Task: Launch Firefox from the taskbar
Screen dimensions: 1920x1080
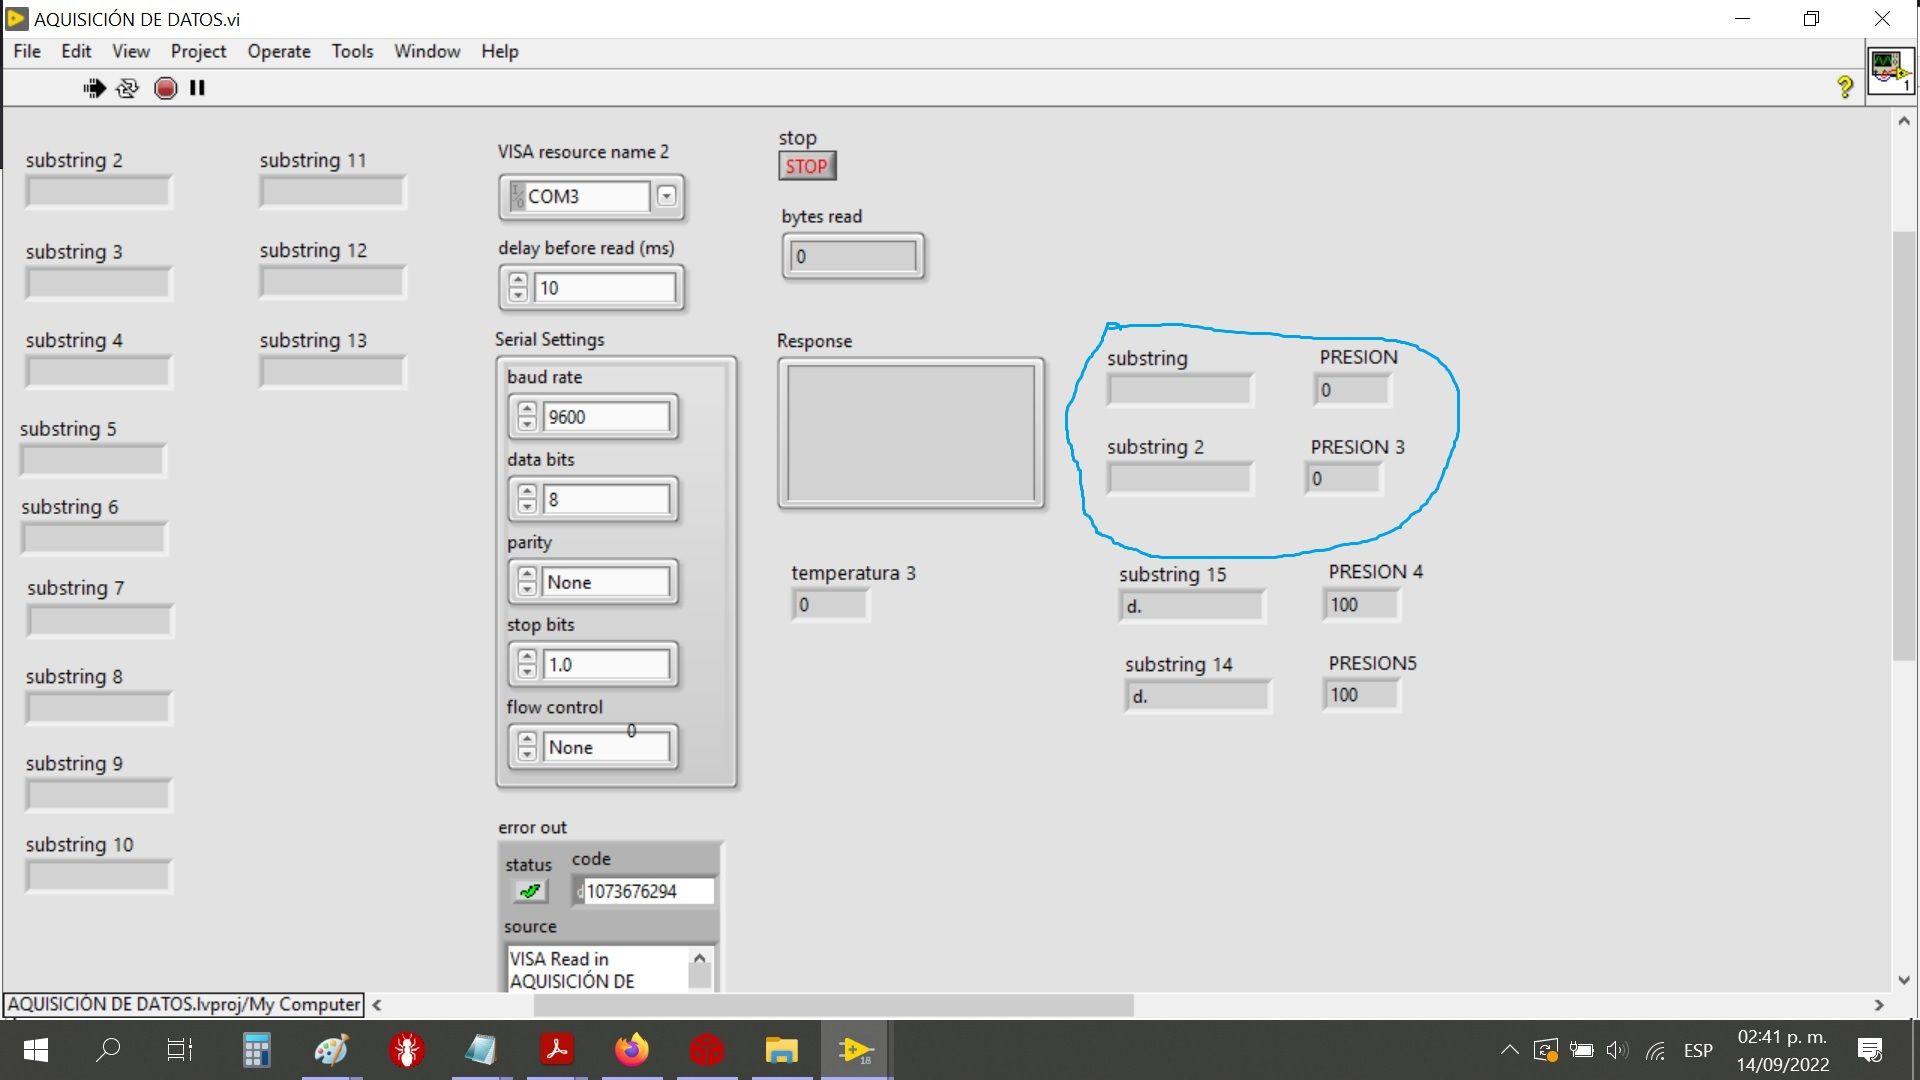Action: pos(631,1050)
